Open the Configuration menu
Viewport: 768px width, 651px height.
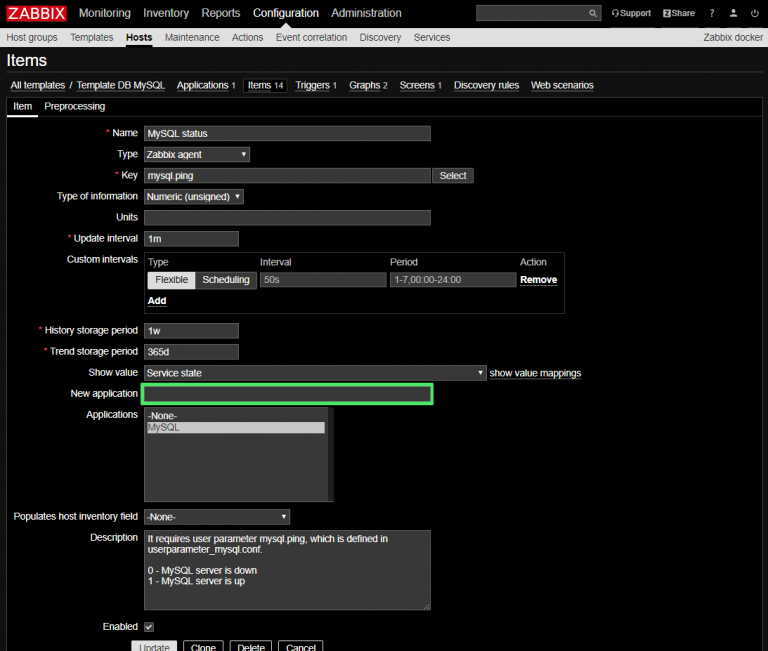click(x=286, y=13)
